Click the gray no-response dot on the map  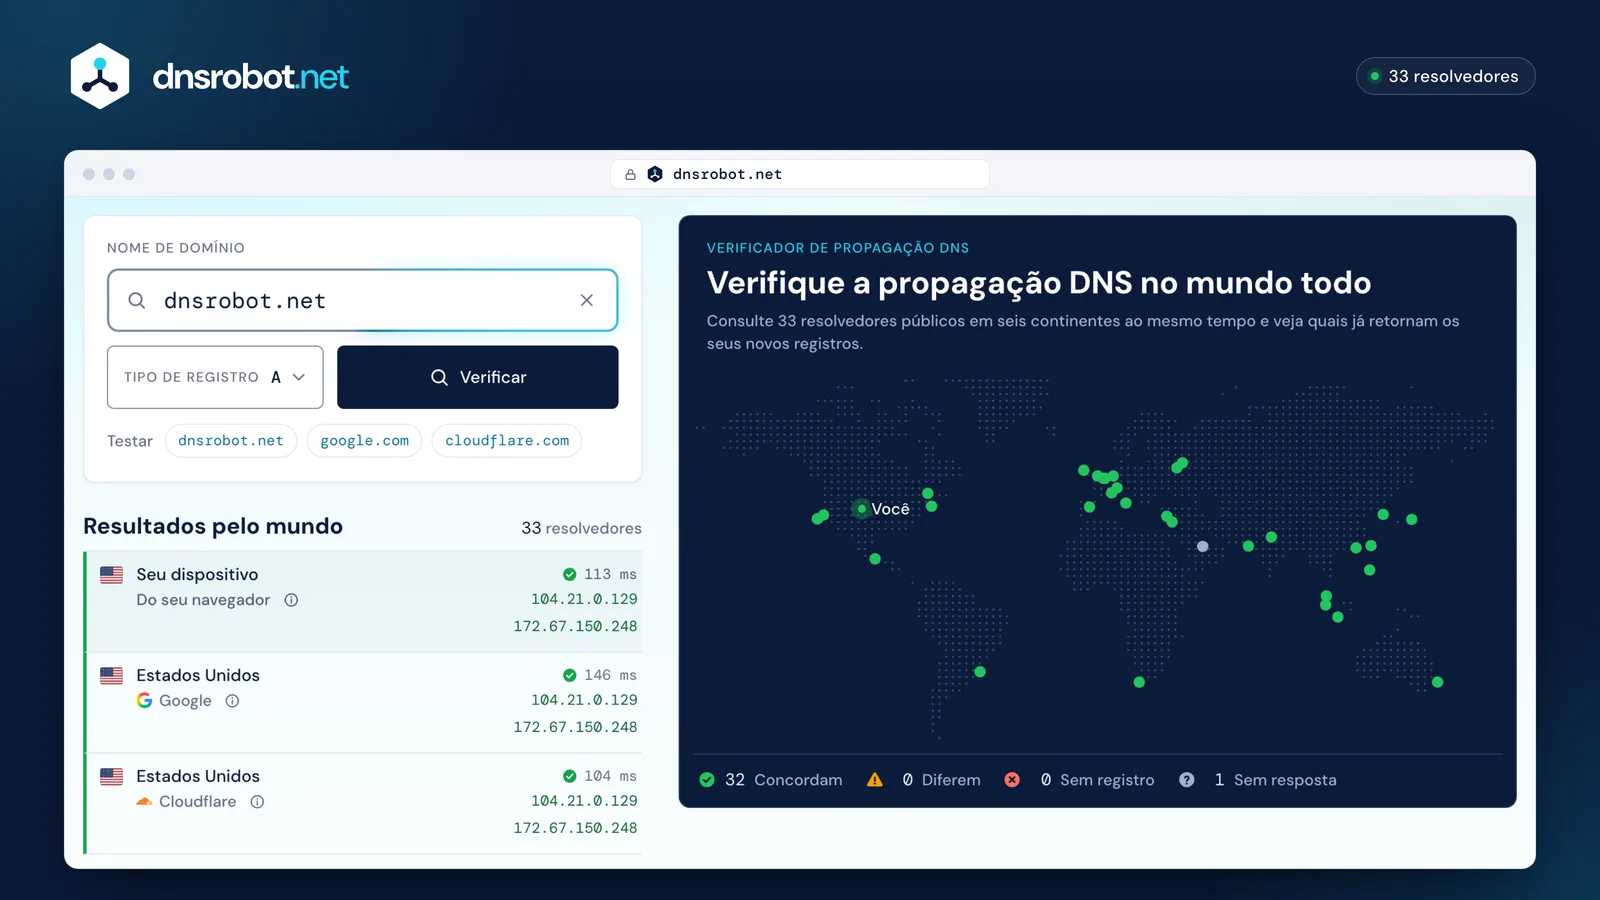coord(1203,546)
